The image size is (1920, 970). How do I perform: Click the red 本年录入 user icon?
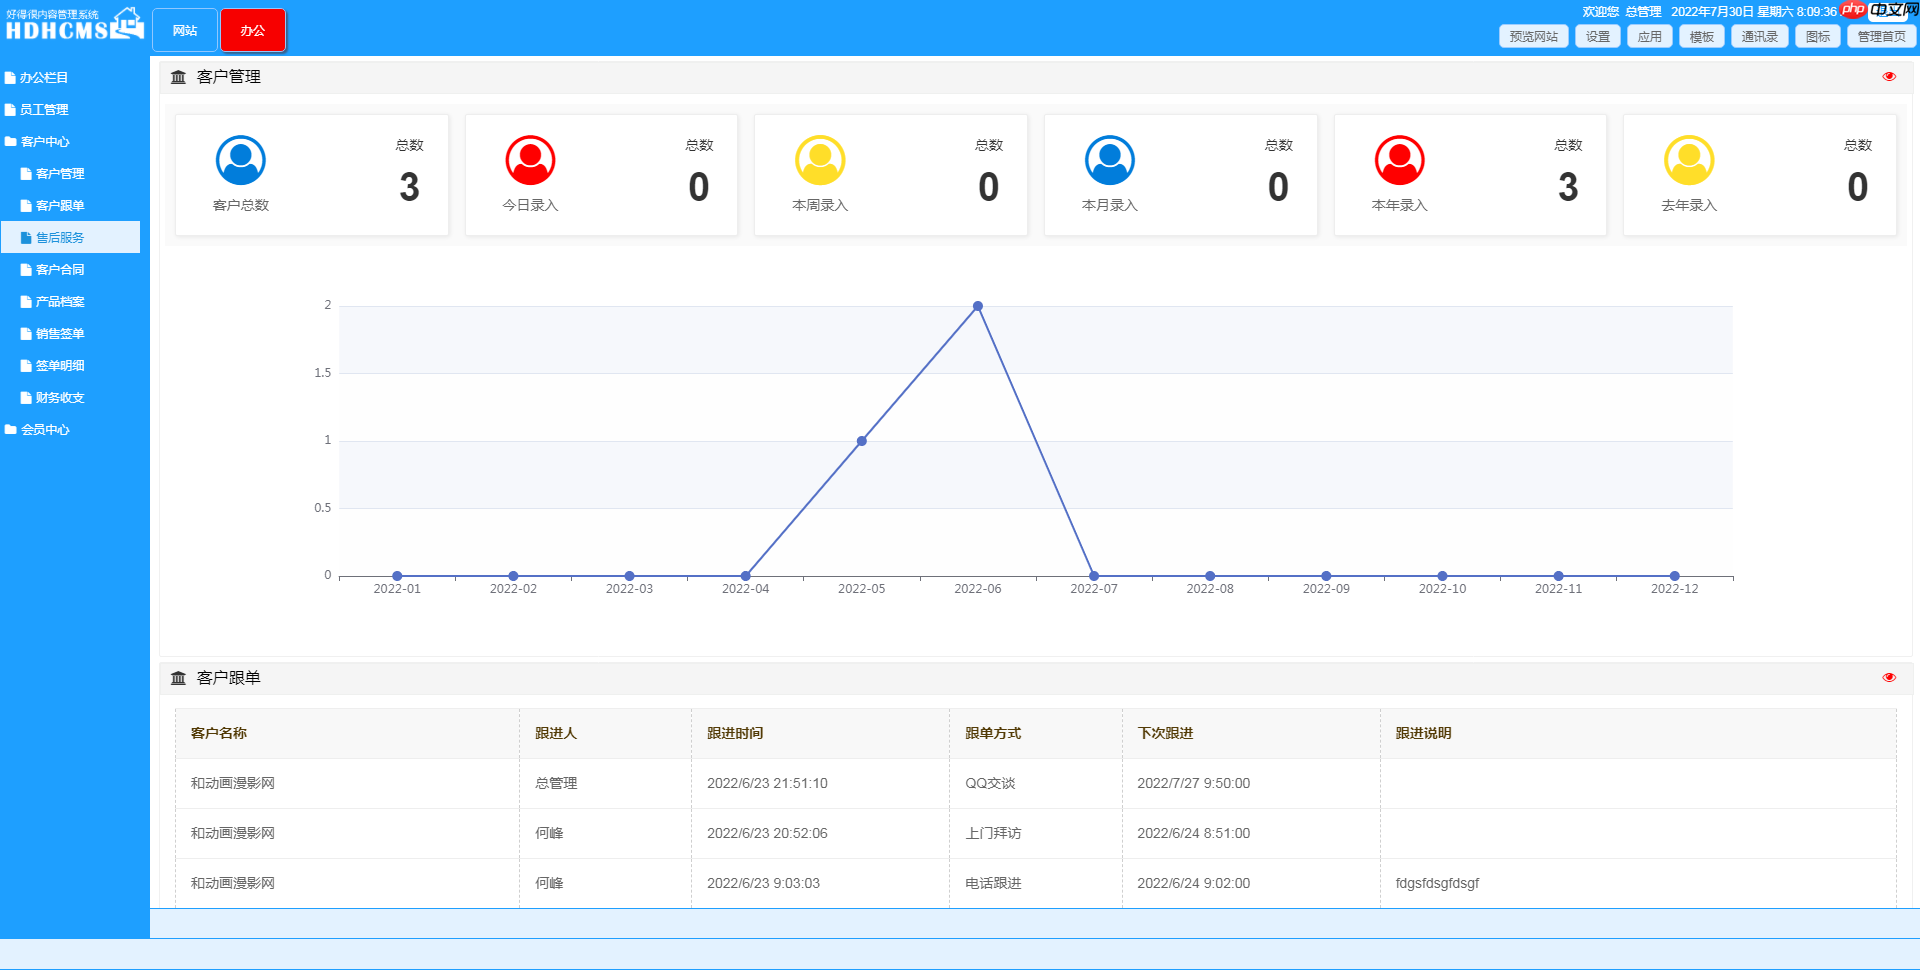[1400, 159]
